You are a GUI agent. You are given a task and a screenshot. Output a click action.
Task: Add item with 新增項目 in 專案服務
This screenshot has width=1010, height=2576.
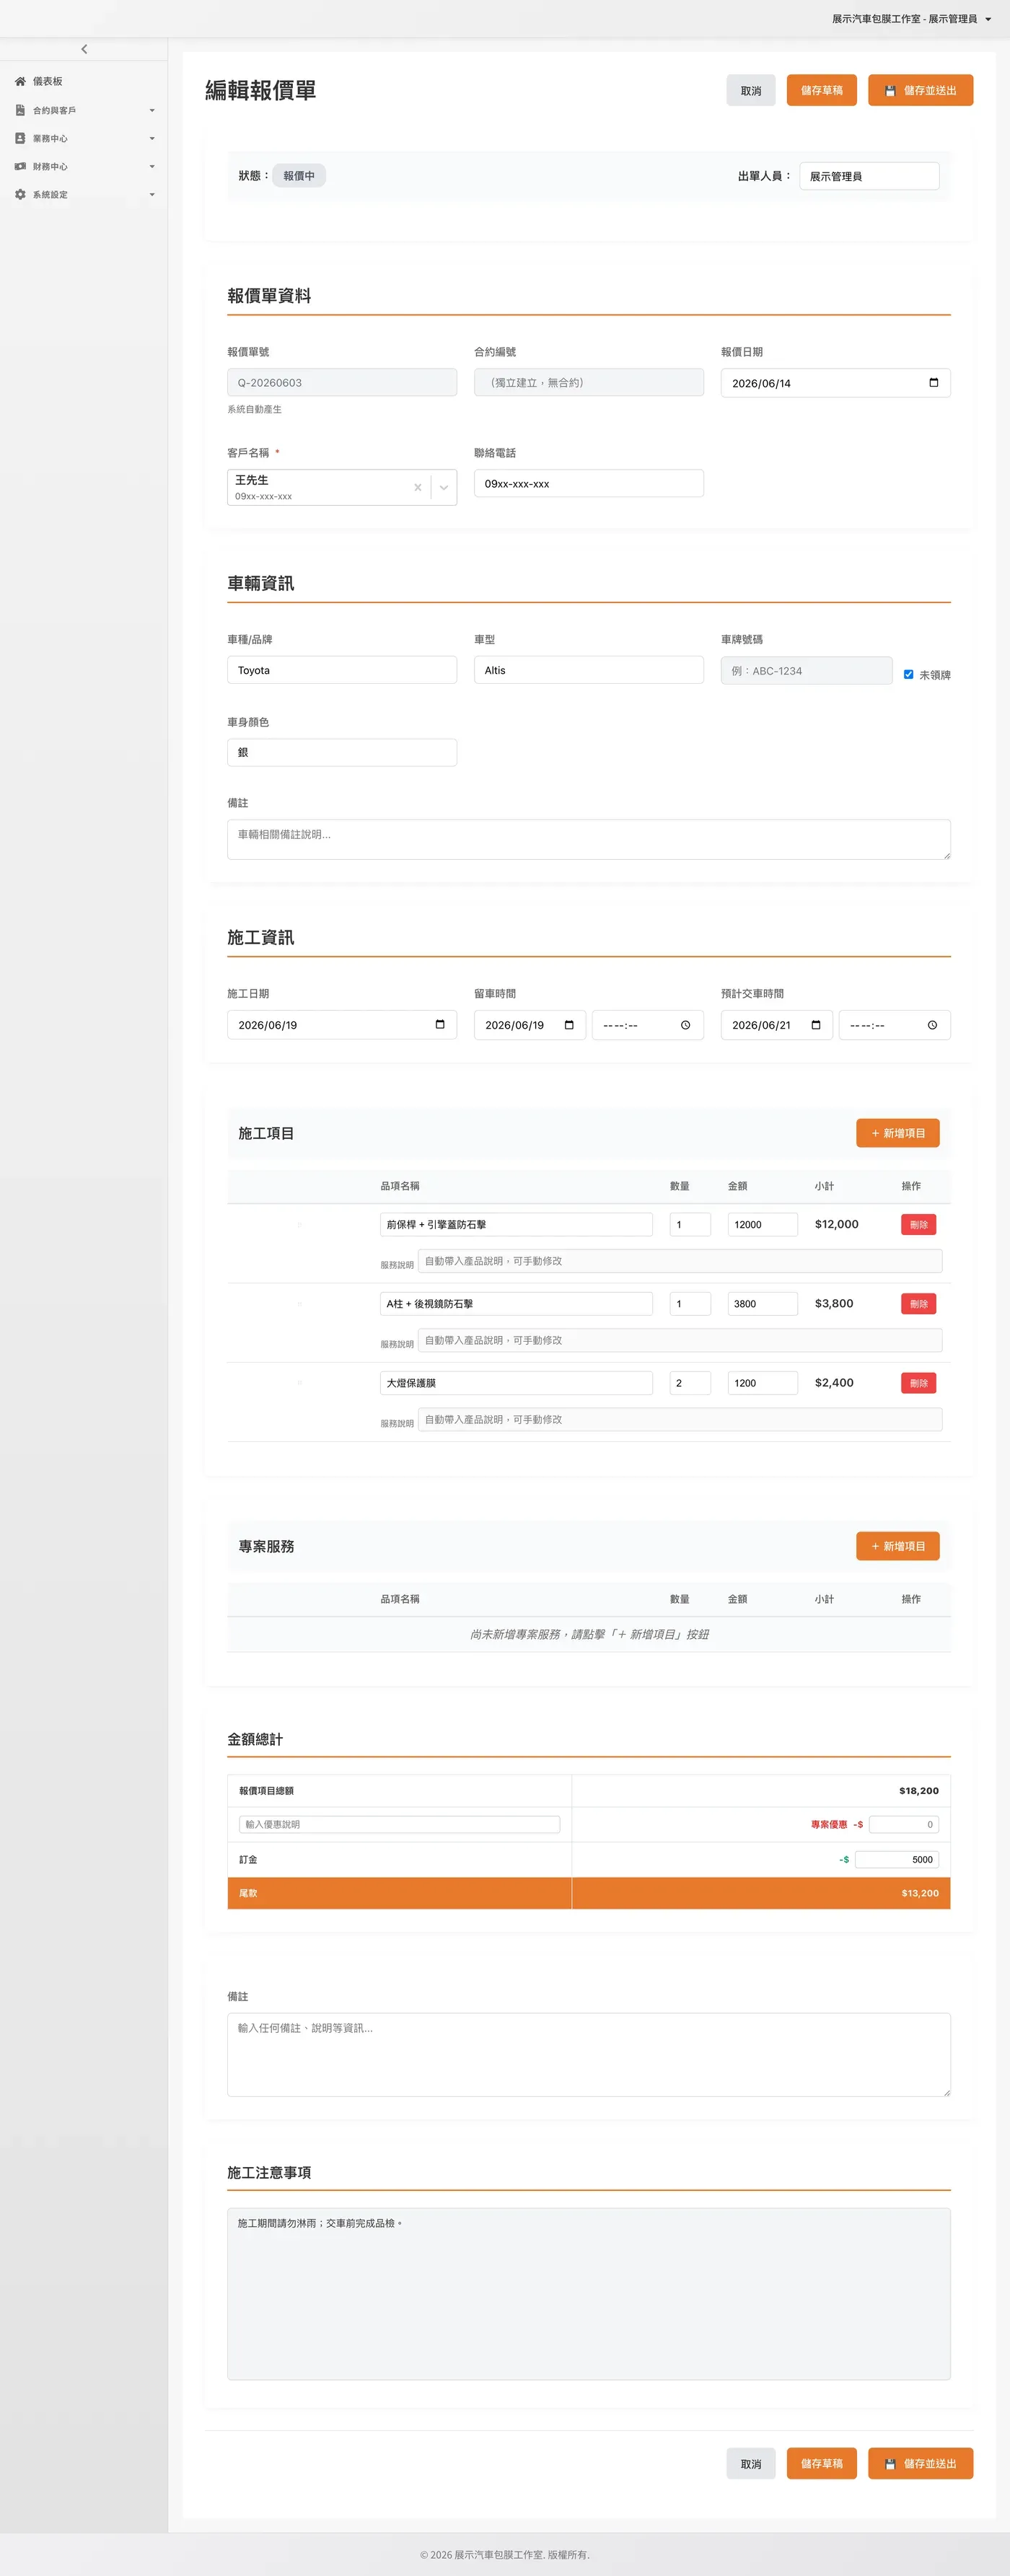point(897,1546)
